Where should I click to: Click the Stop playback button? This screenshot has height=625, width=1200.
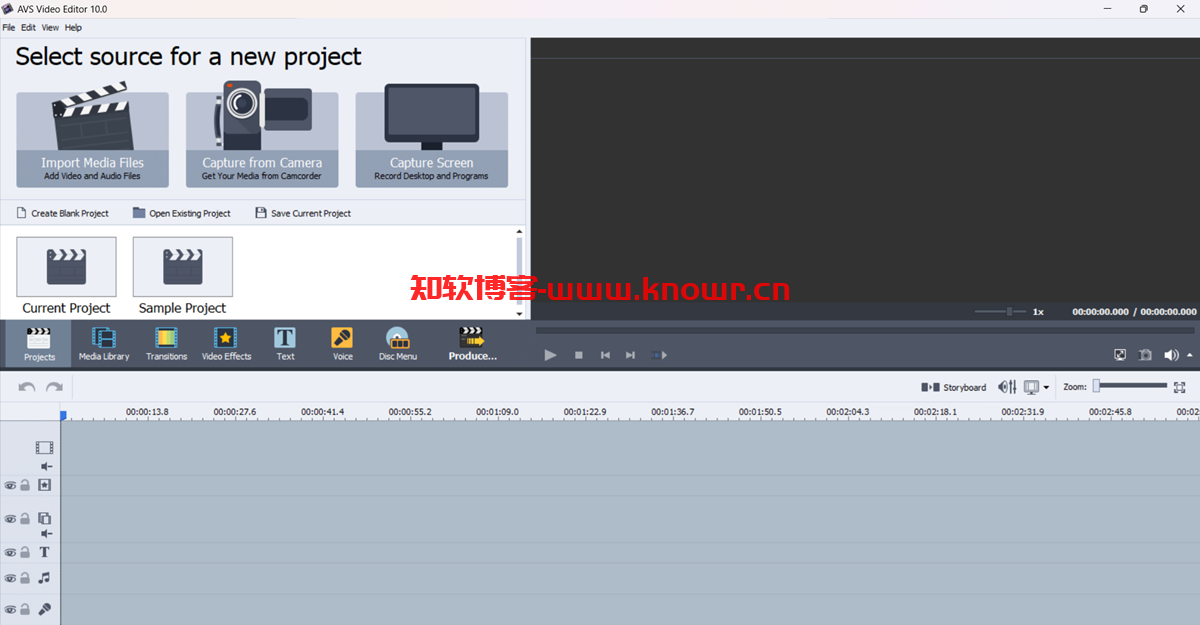578,355
